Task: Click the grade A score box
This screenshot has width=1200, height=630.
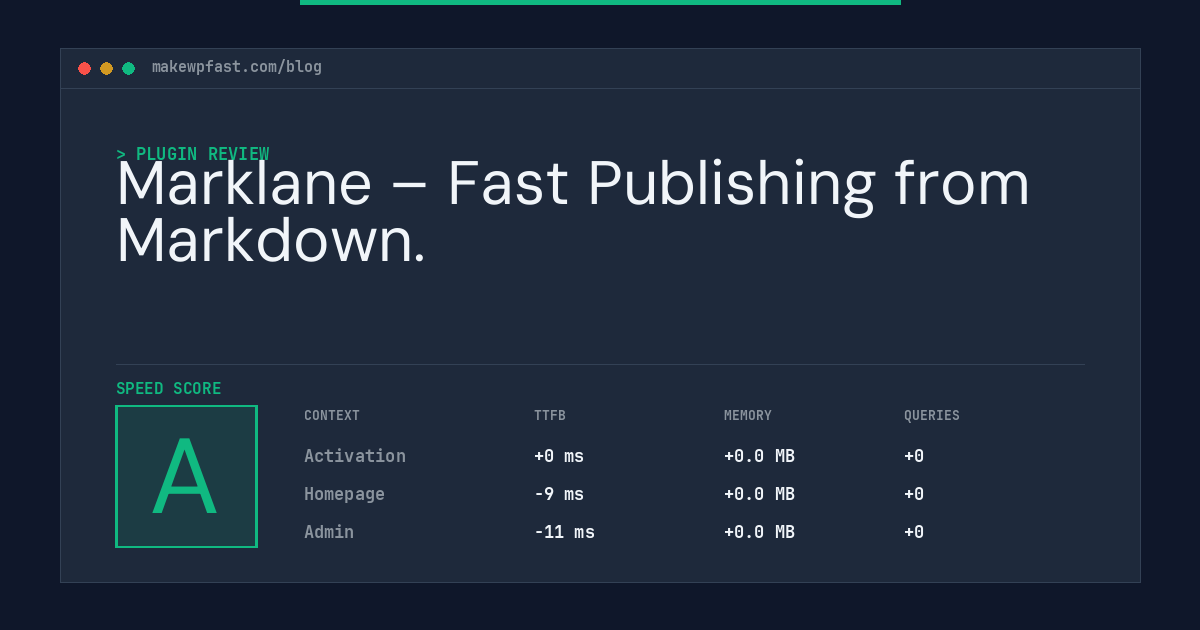Action: (x=187, y=476)
